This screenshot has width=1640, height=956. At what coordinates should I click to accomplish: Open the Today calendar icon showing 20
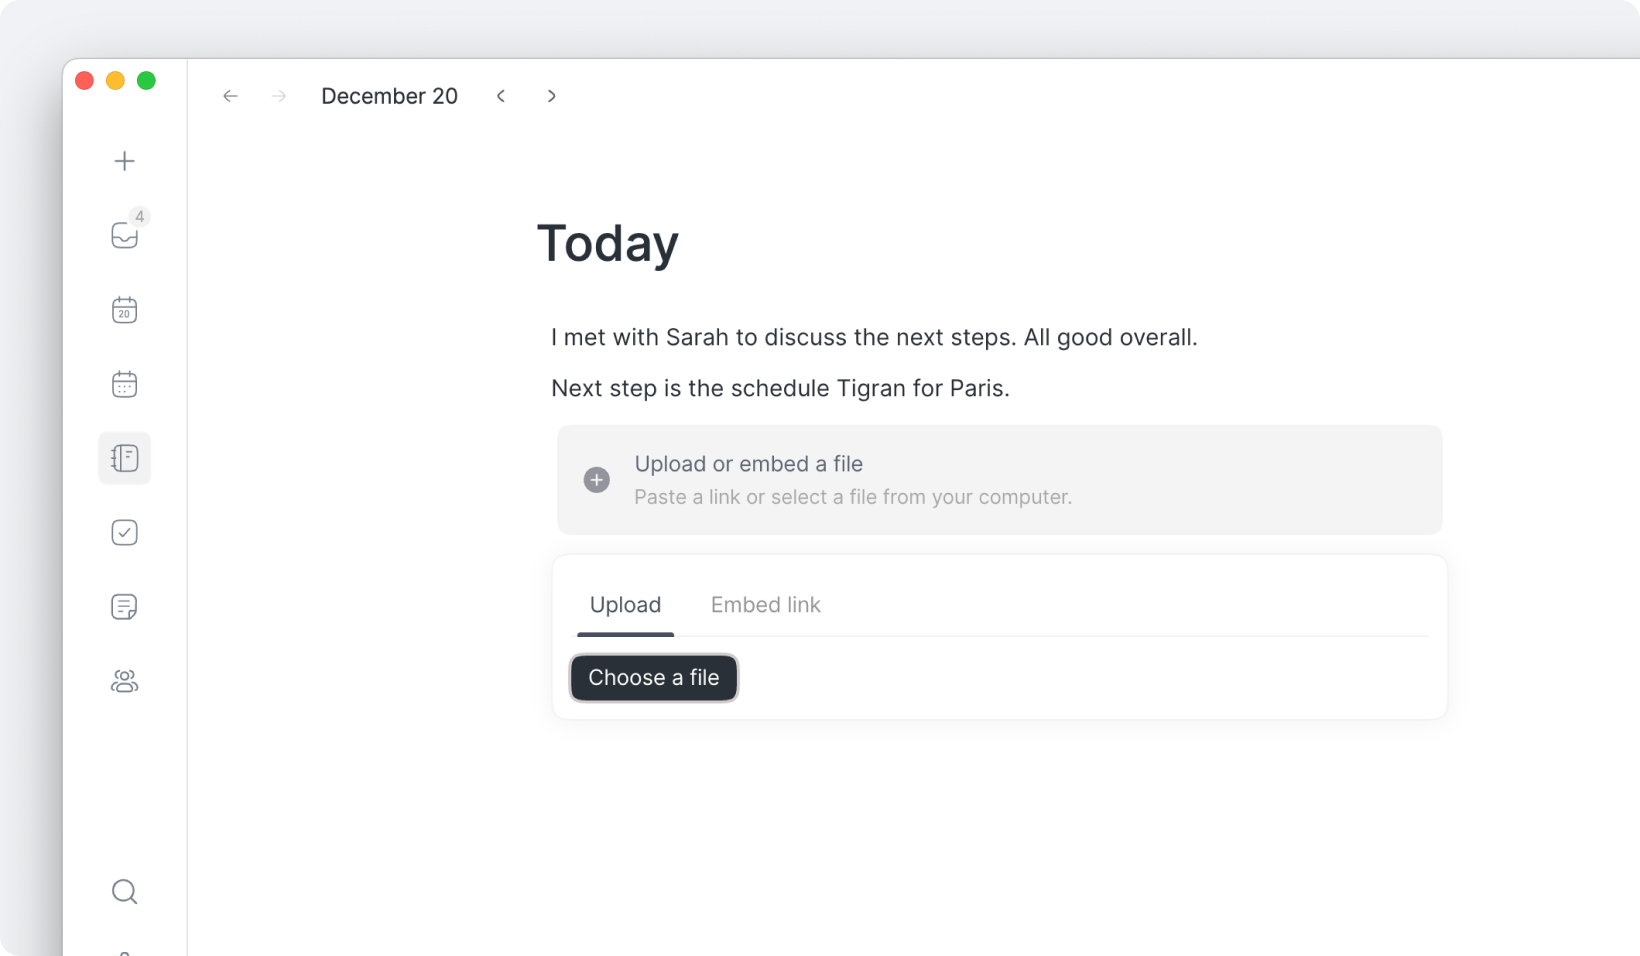[x=124, y=310]
